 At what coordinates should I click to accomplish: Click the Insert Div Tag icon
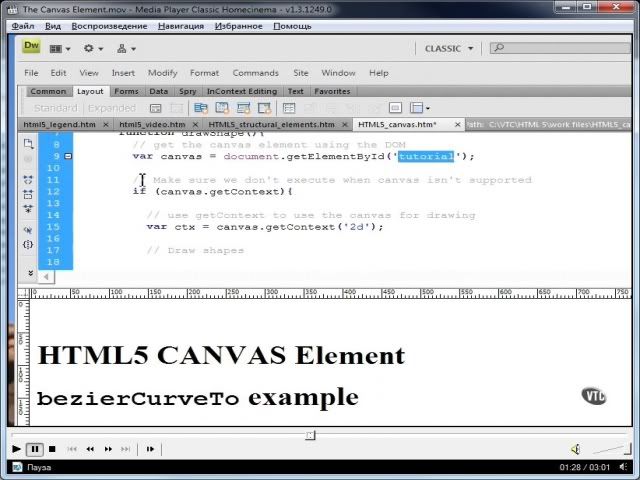pyautogui.click(x=156, y=108)
